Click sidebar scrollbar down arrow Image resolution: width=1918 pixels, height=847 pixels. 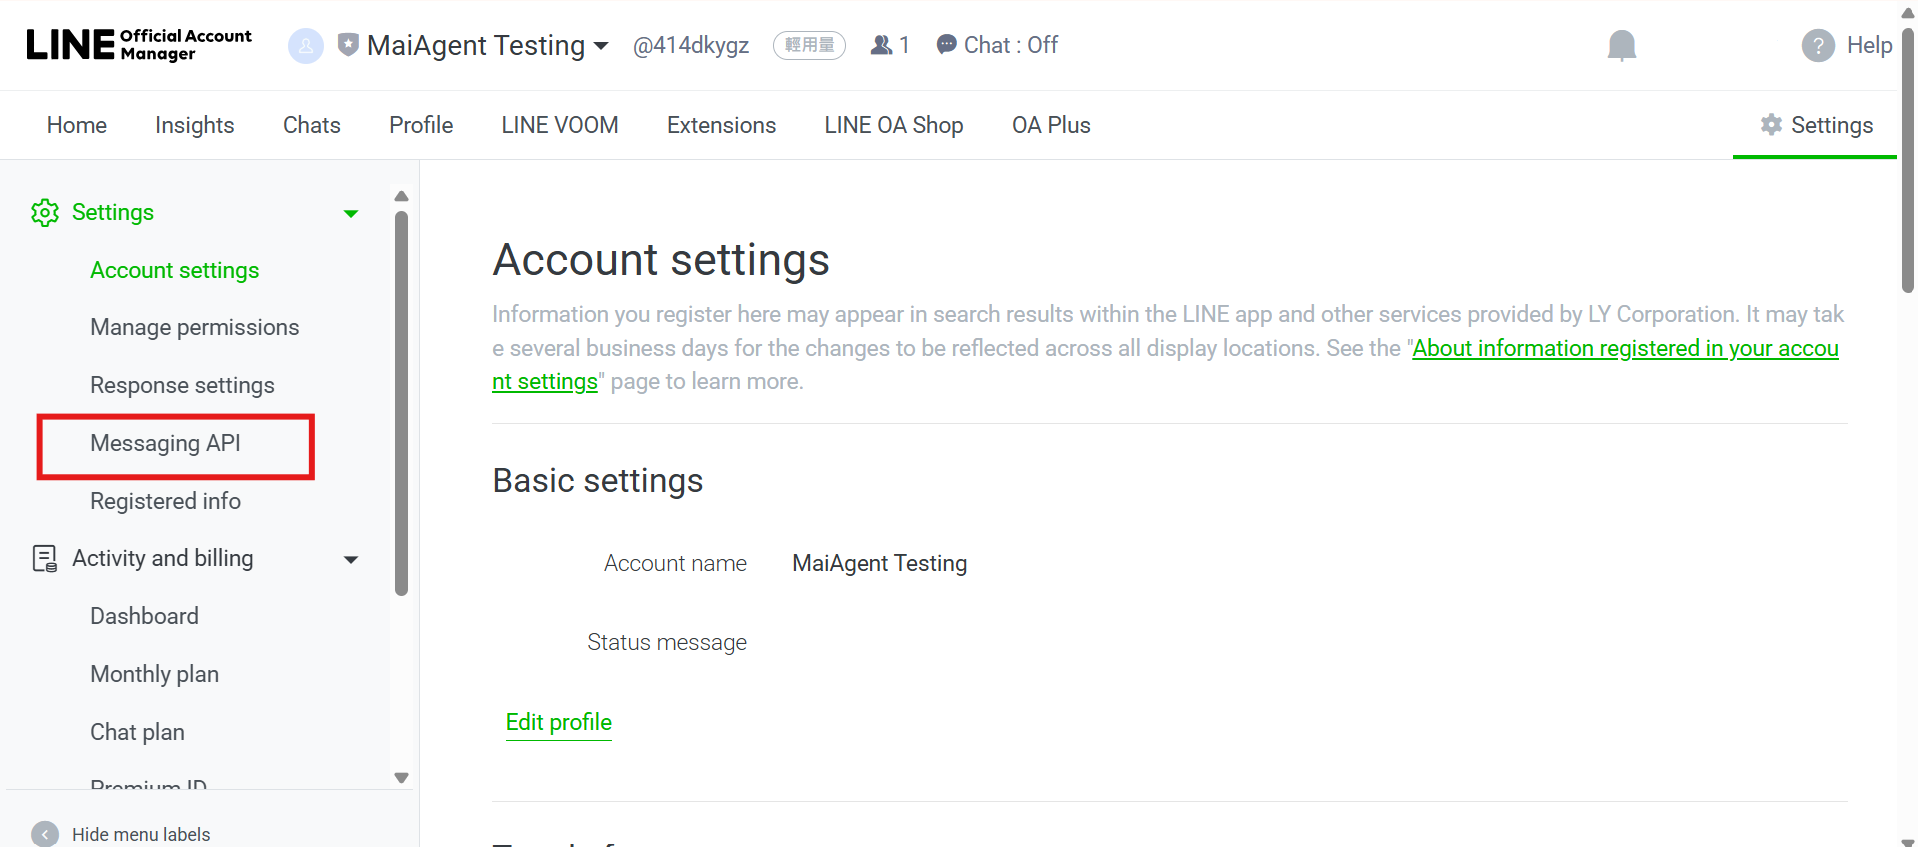coord(401,778)
